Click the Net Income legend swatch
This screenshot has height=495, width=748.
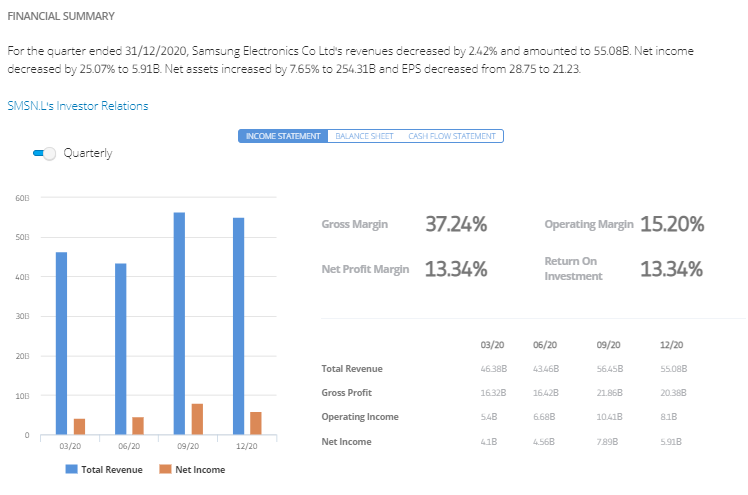tap(165, 469)
